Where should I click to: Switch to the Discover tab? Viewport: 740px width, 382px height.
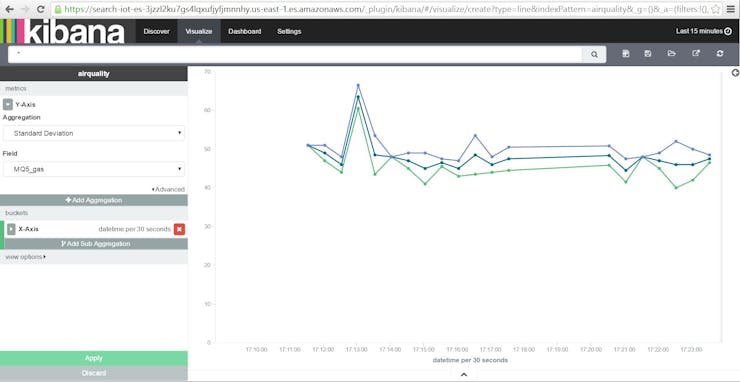(156, 32)
